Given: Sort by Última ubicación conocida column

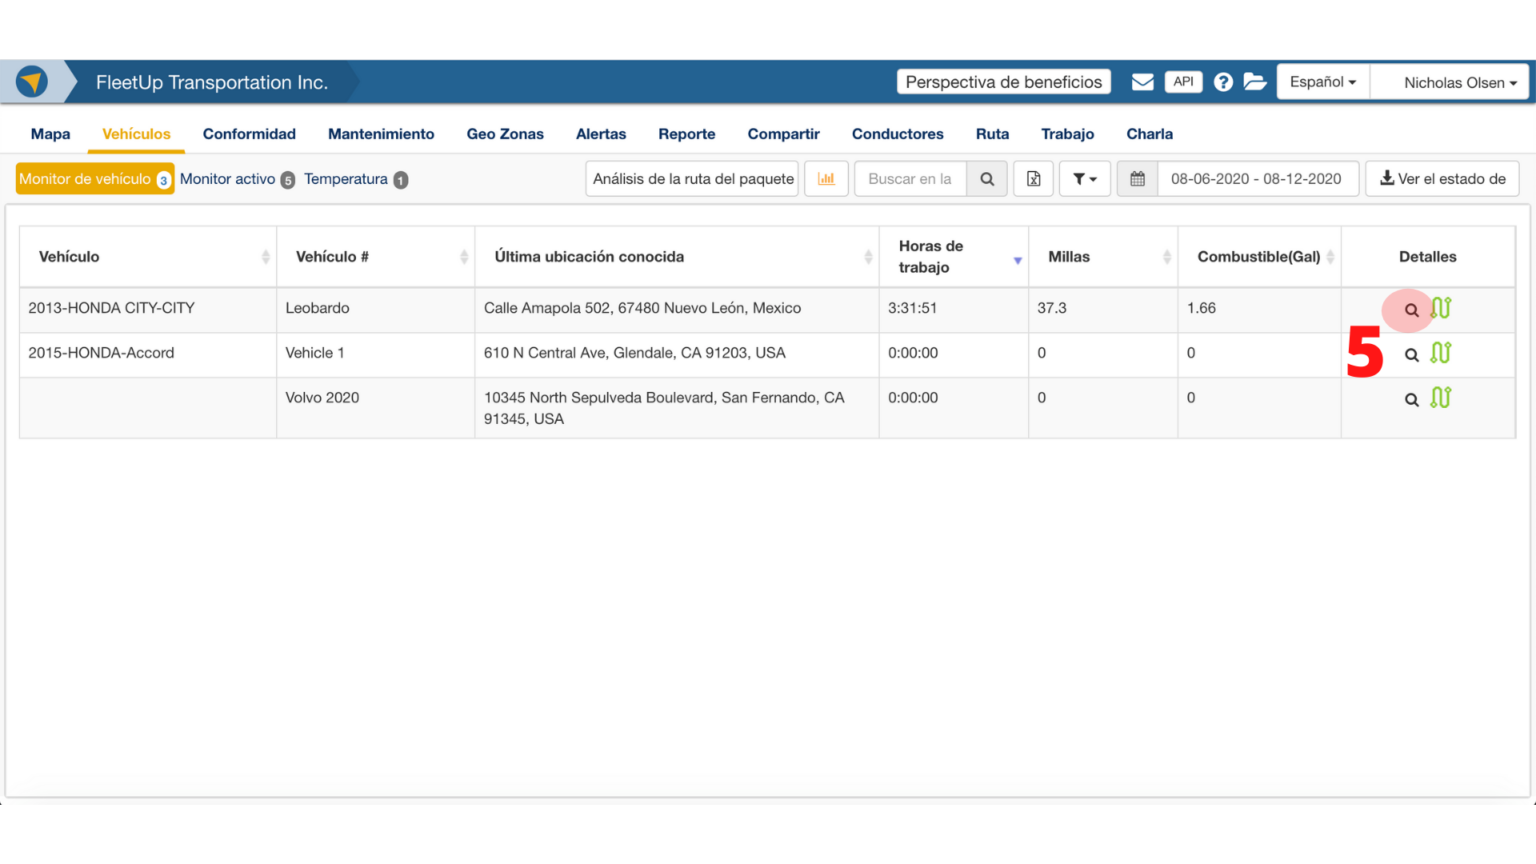Looking at the screenshot, I should pos(677,257).
